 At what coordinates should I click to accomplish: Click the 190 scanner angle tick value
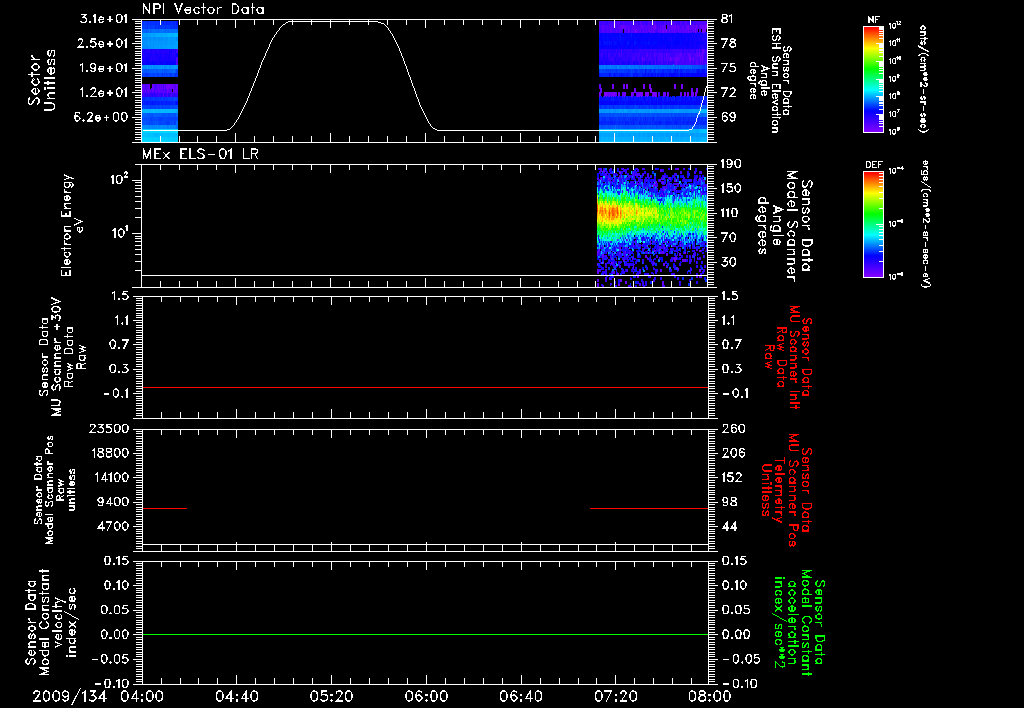point(731,164)
